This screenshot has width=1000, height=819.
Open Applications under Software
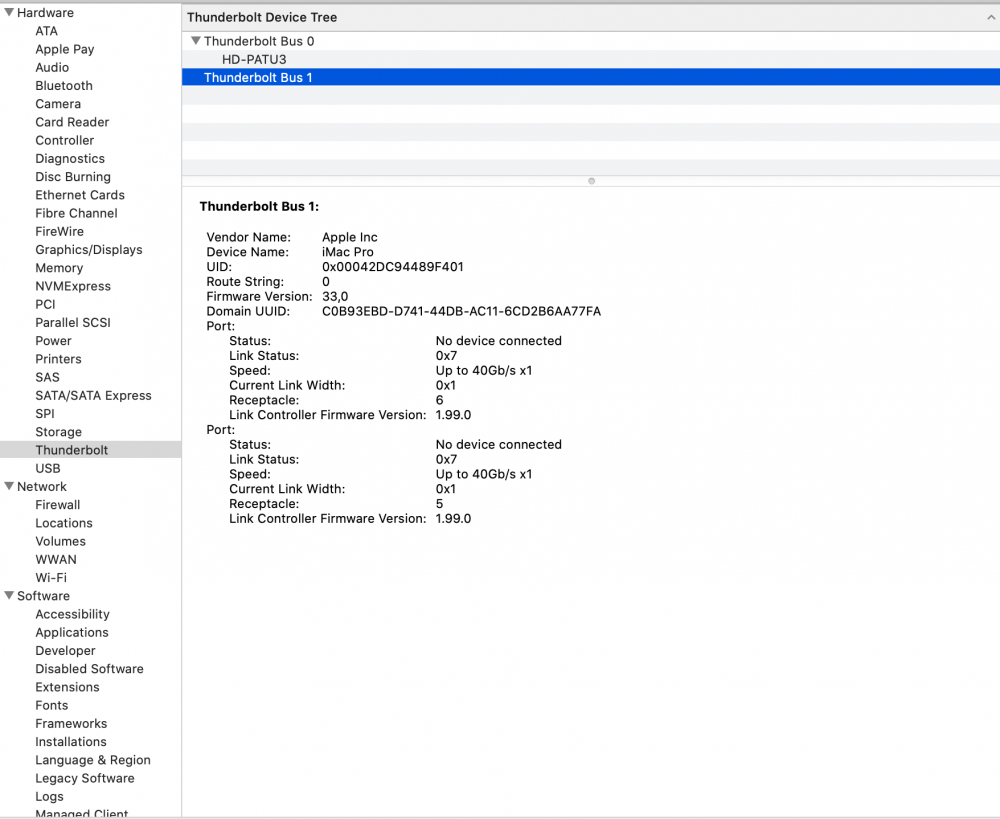pyautogui.click(x=71, y=632)
